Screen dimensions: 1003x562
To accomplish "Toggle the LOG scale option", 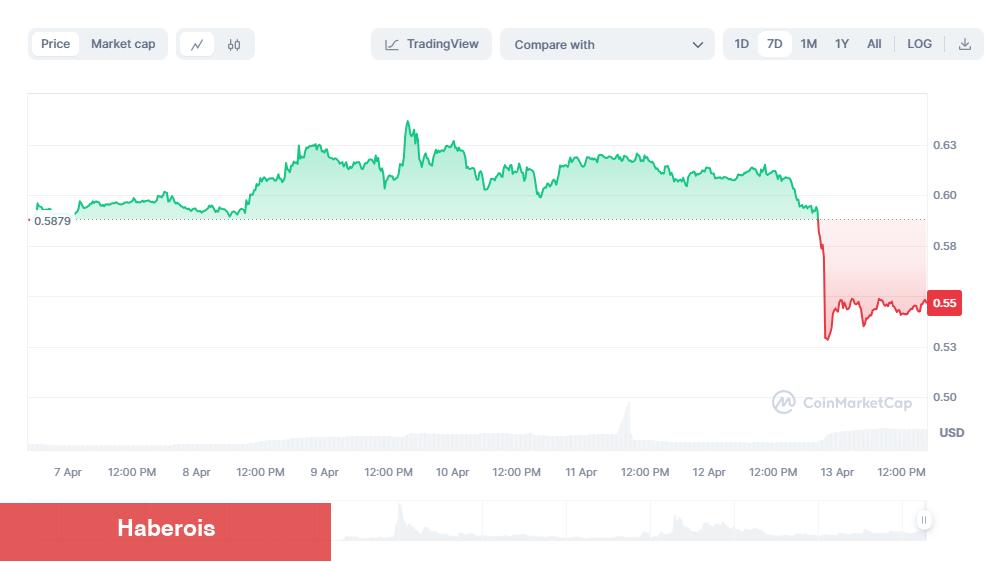I will tap(919, 44).
